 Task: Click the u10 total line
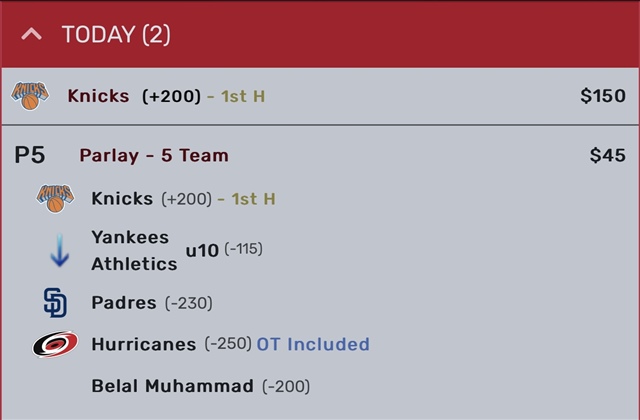point(202,251)
